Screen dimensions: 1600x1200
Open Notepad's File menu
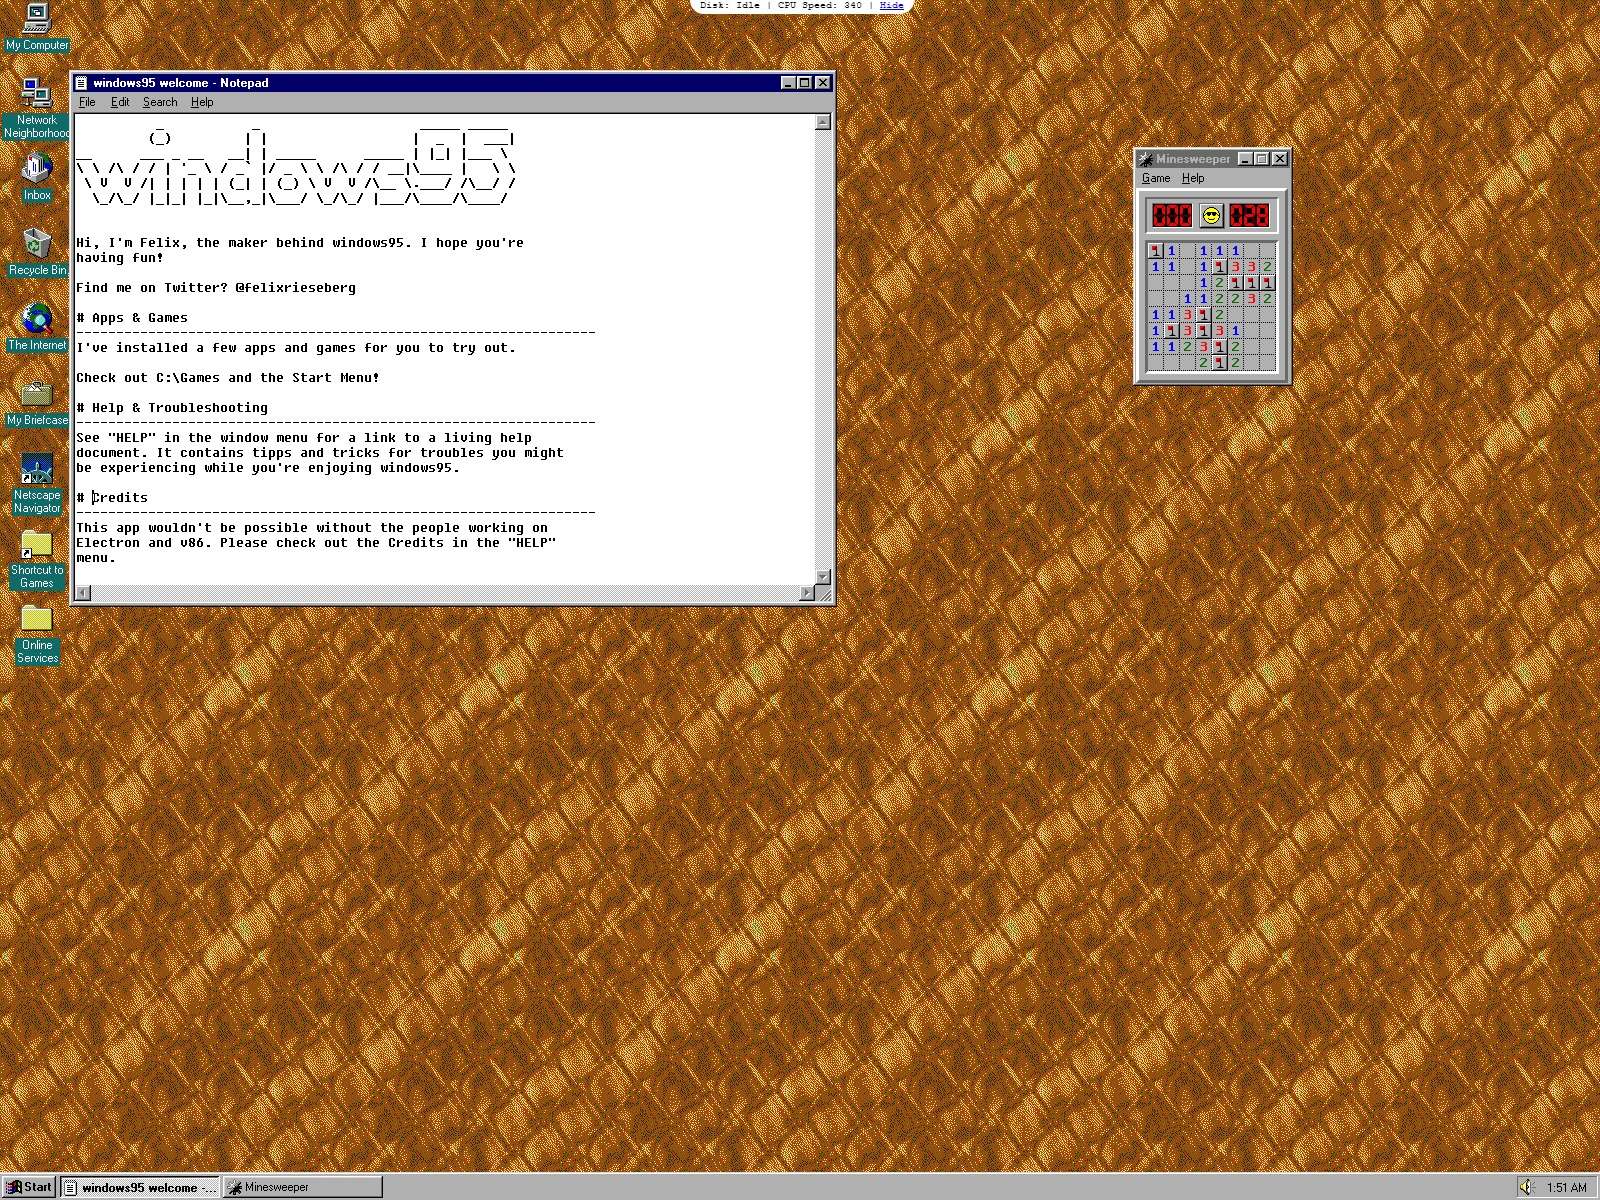click(86, 101)
